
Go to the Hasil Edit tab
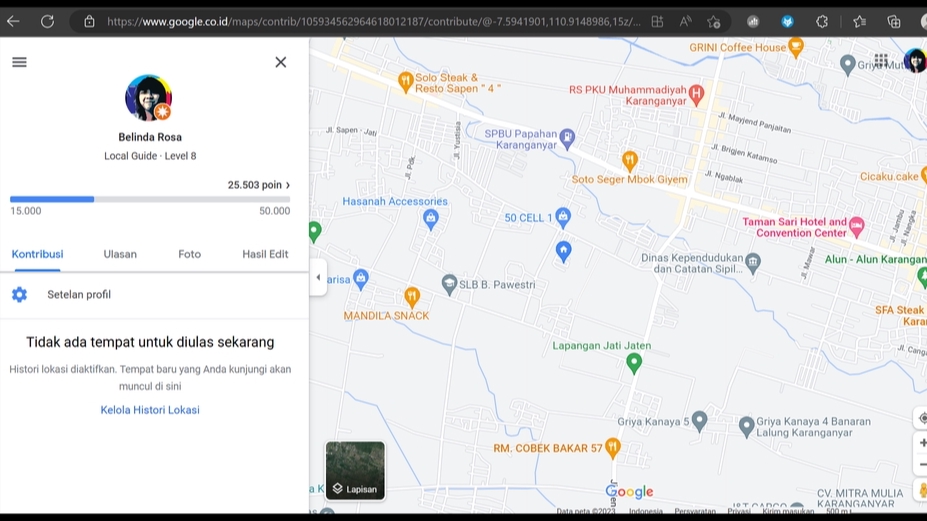(265, 254)
